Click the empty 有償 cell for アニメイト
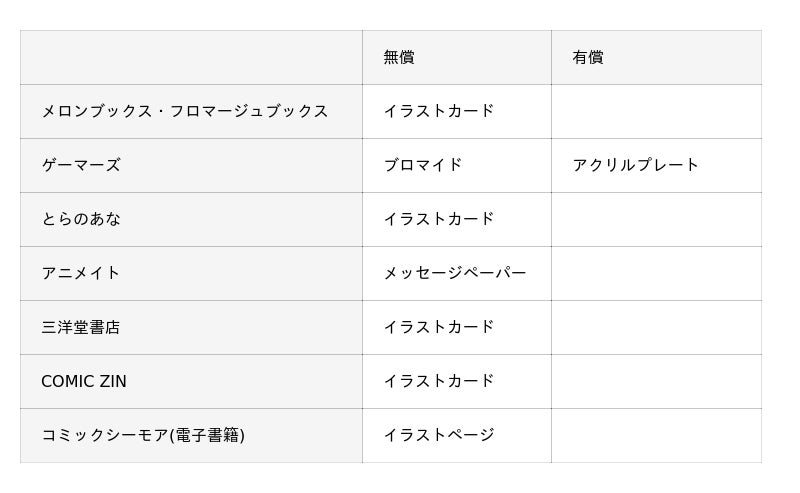Viewport: 800px width, 493px height. [656, 273]
